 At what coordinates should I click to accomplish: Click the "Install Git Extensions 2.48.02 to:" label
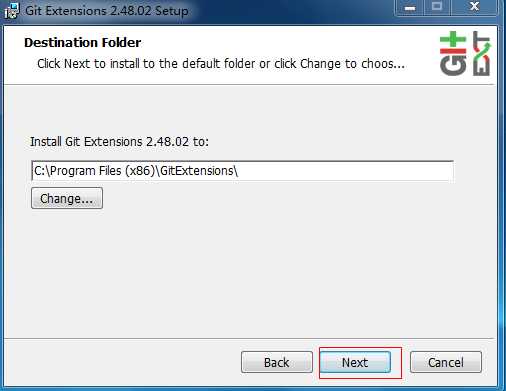point(119,142)
